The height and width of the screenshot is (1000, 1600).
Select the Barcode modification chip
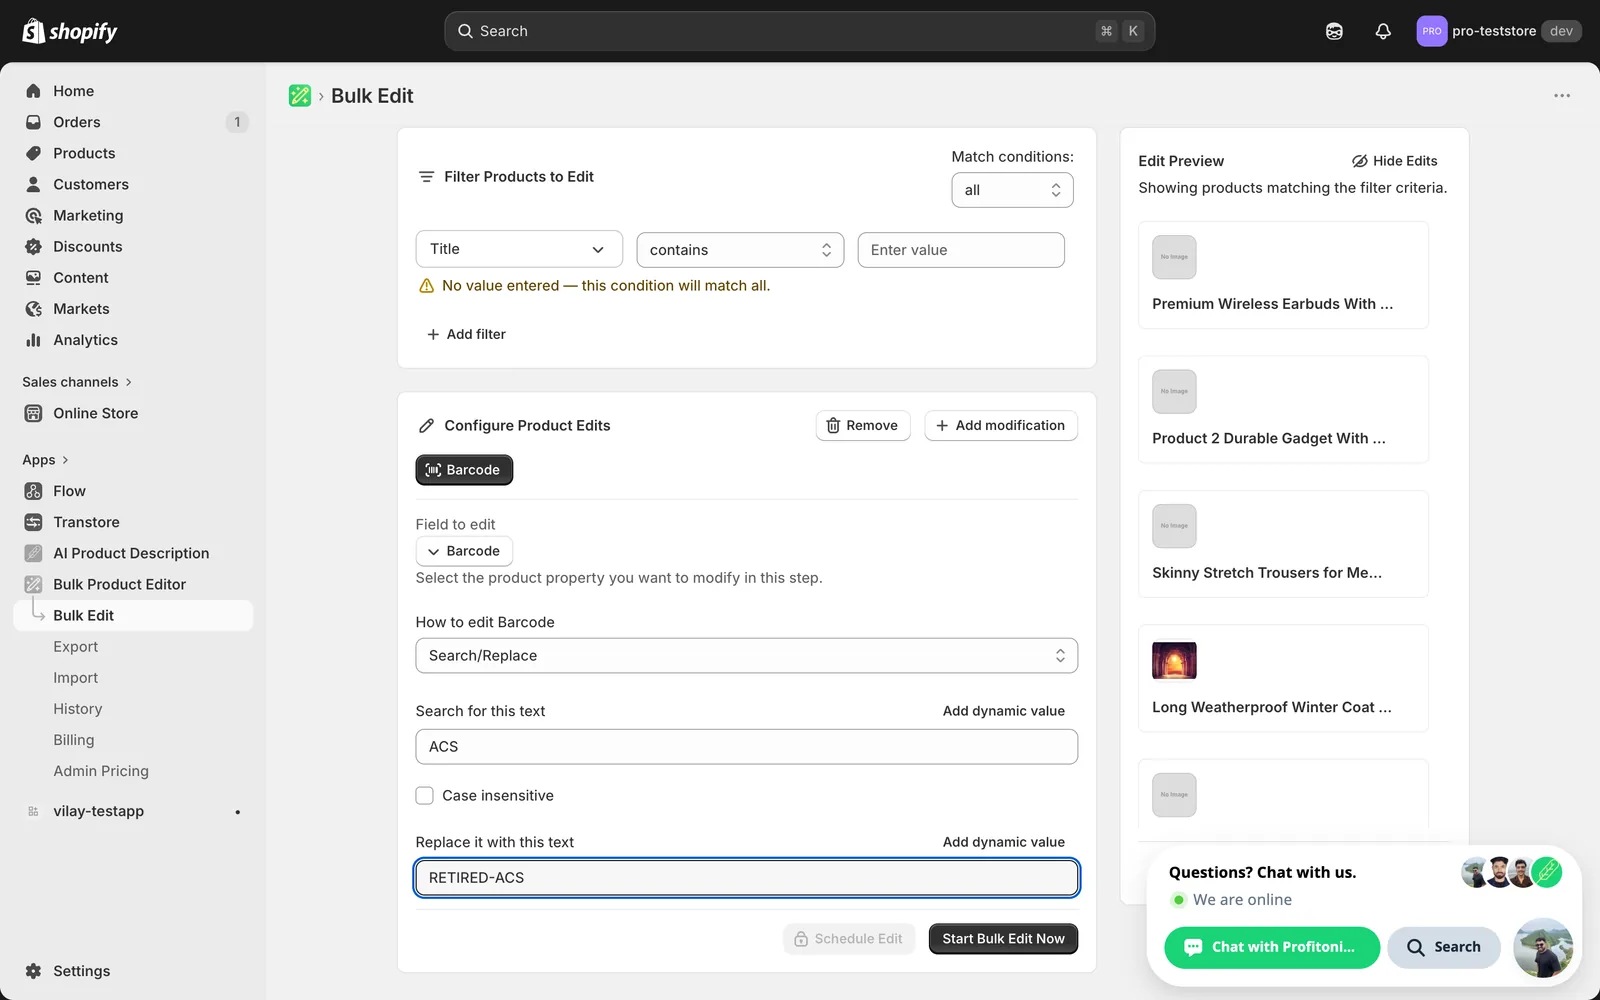tap(464, 470)
